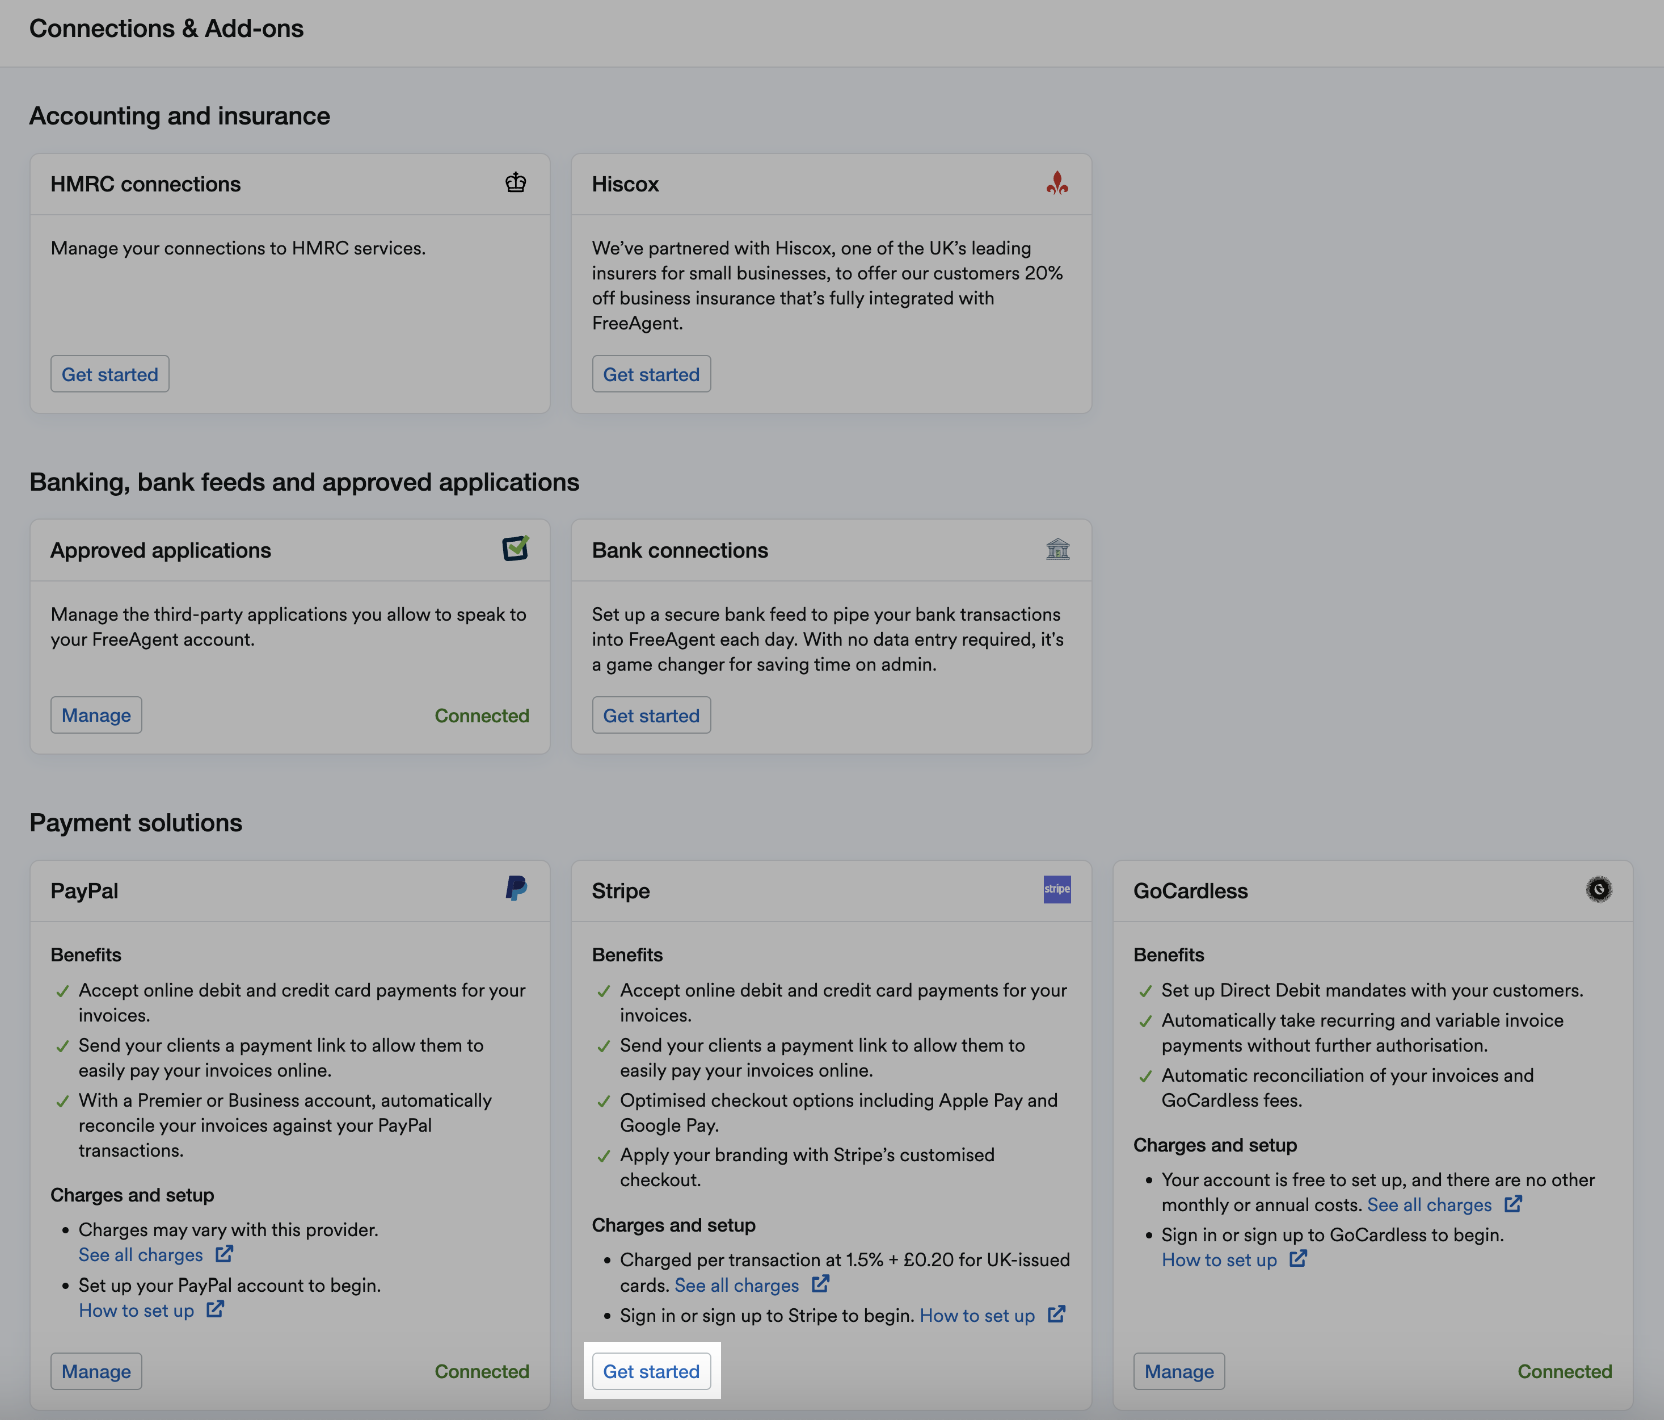Click the Accounting and insurance section heading

click(x=180, y=116)
